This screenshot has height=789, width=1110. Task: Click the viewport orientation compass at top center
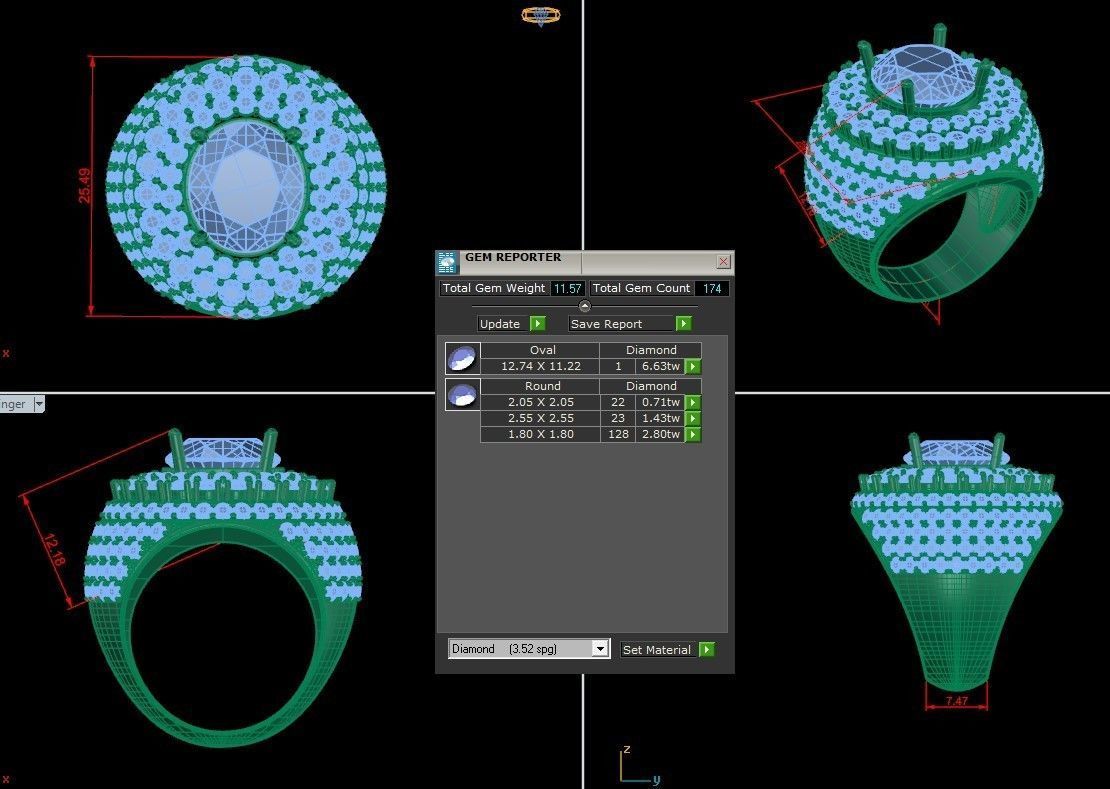click(x=541, y=16)
